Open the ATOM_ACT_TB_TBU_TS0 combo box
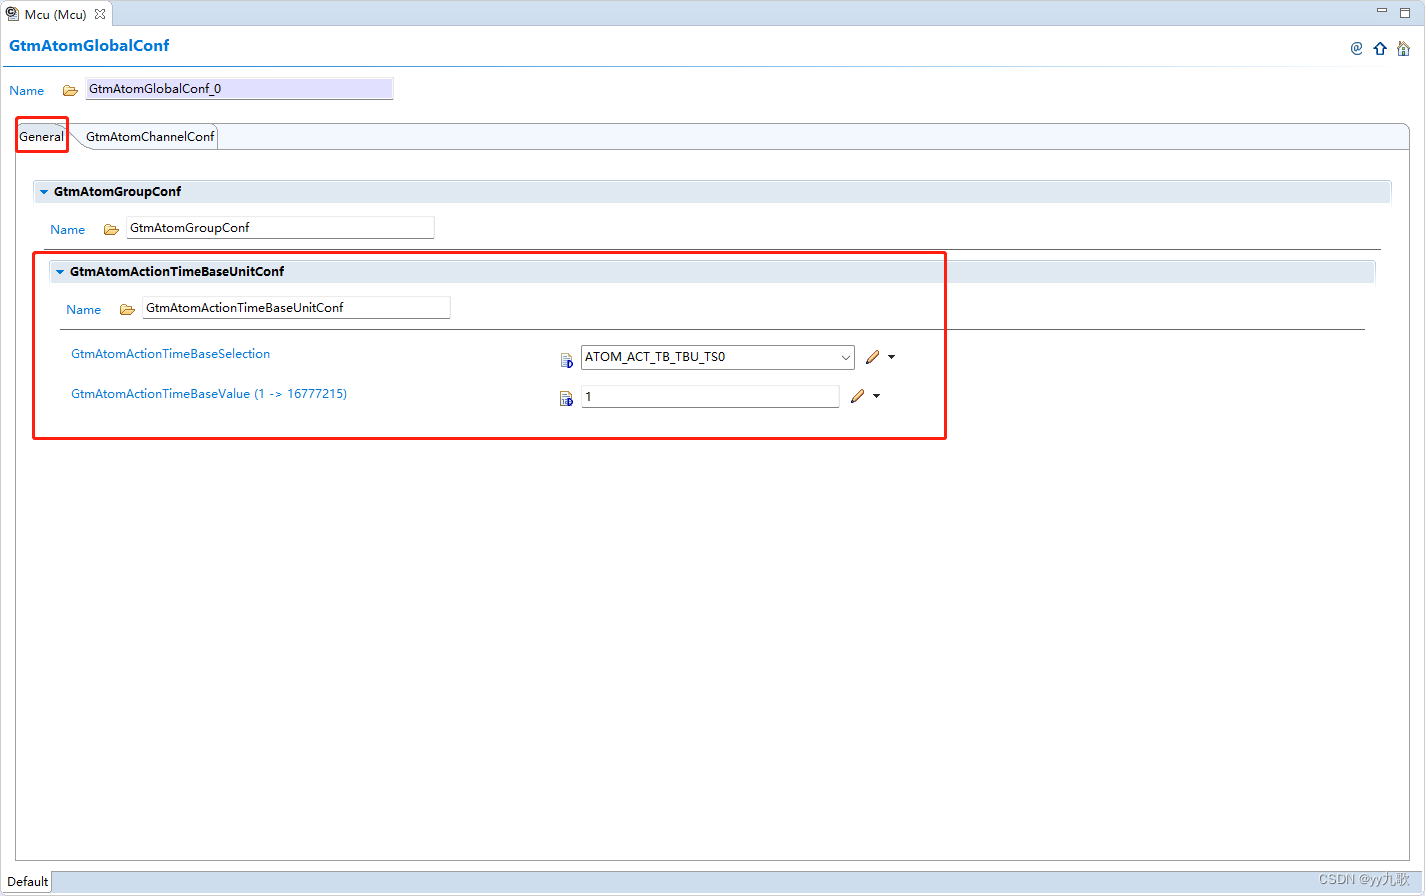 point(717,357)
